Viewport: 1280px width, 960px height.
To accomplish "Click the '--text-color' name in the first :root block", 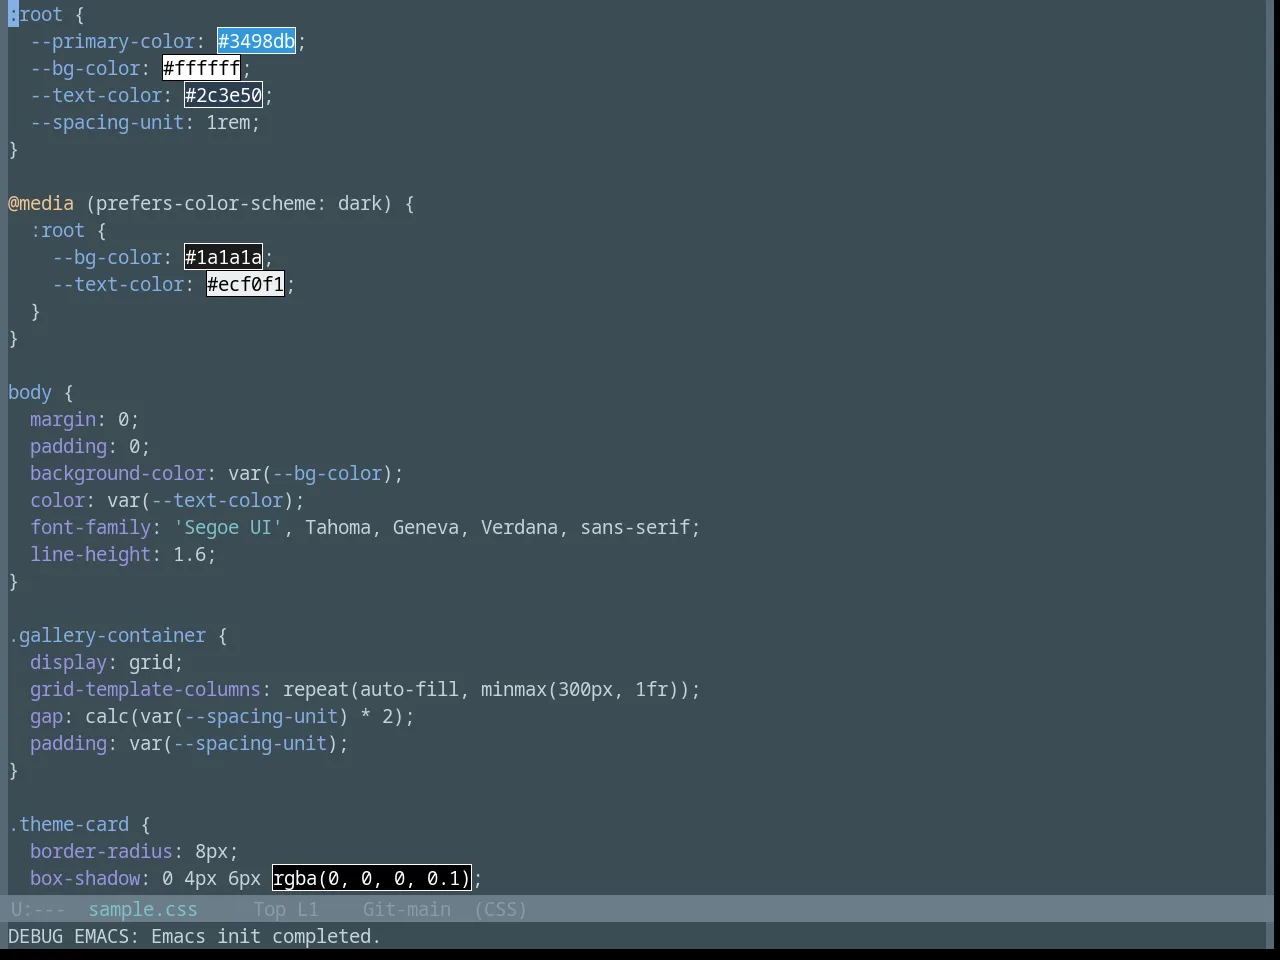I will [x=96, y=95].
